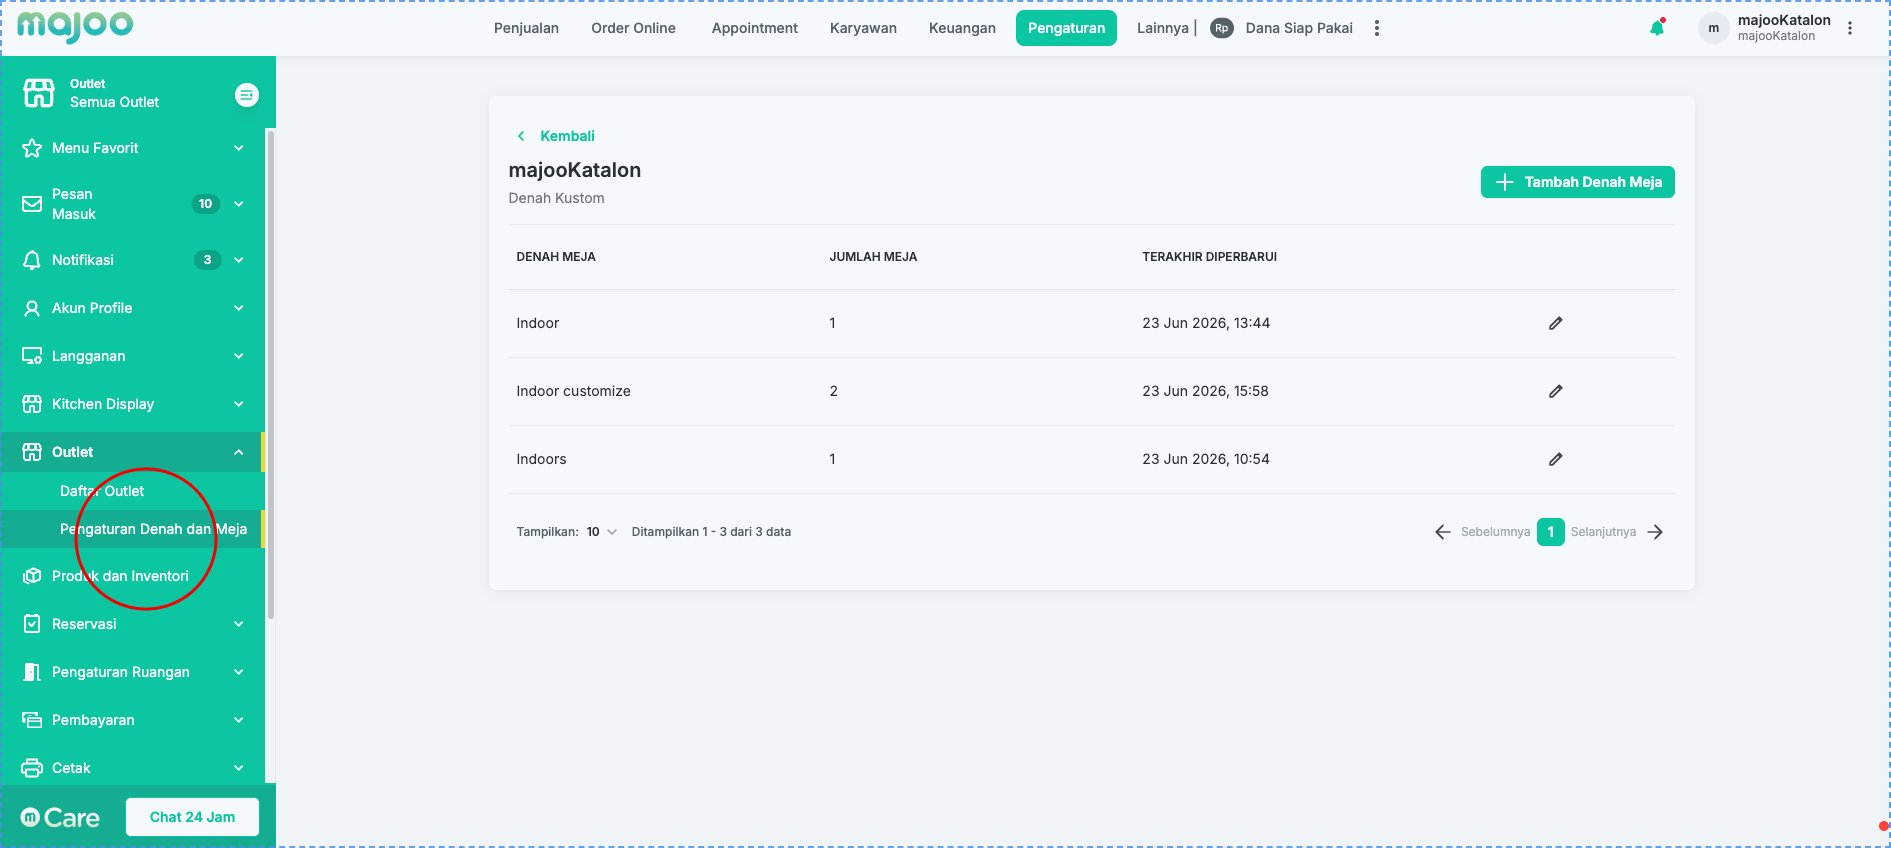This screenshot has width=1891, height=848.
Task: Open the top navigation three-dot menu
Action: pyautogui.click(x=1377, y=28)
